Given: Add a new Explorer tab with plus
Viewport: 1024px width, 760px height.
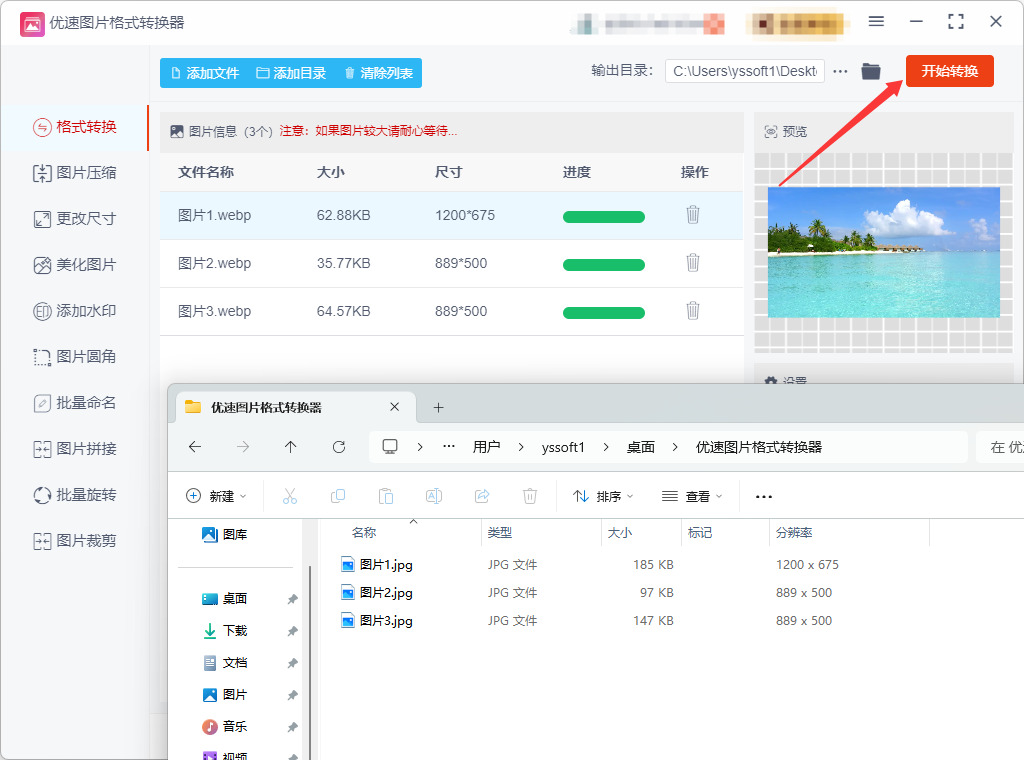Looking at the screenshot, I should (x=438, y=407).
